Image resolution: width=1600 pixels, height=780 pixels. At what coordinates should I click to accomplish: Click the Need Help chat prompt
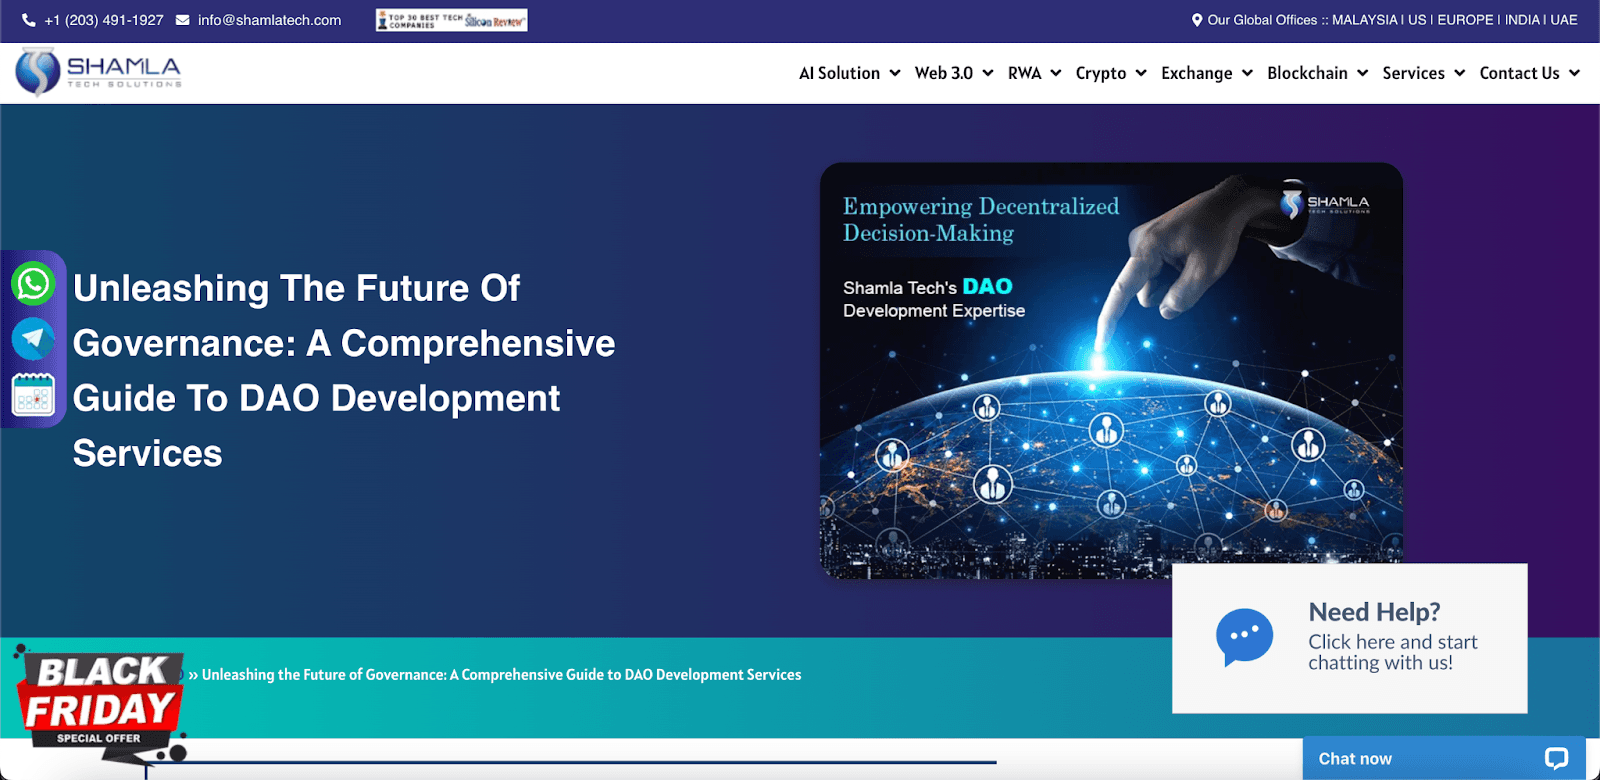click(x=1350, y=638)
